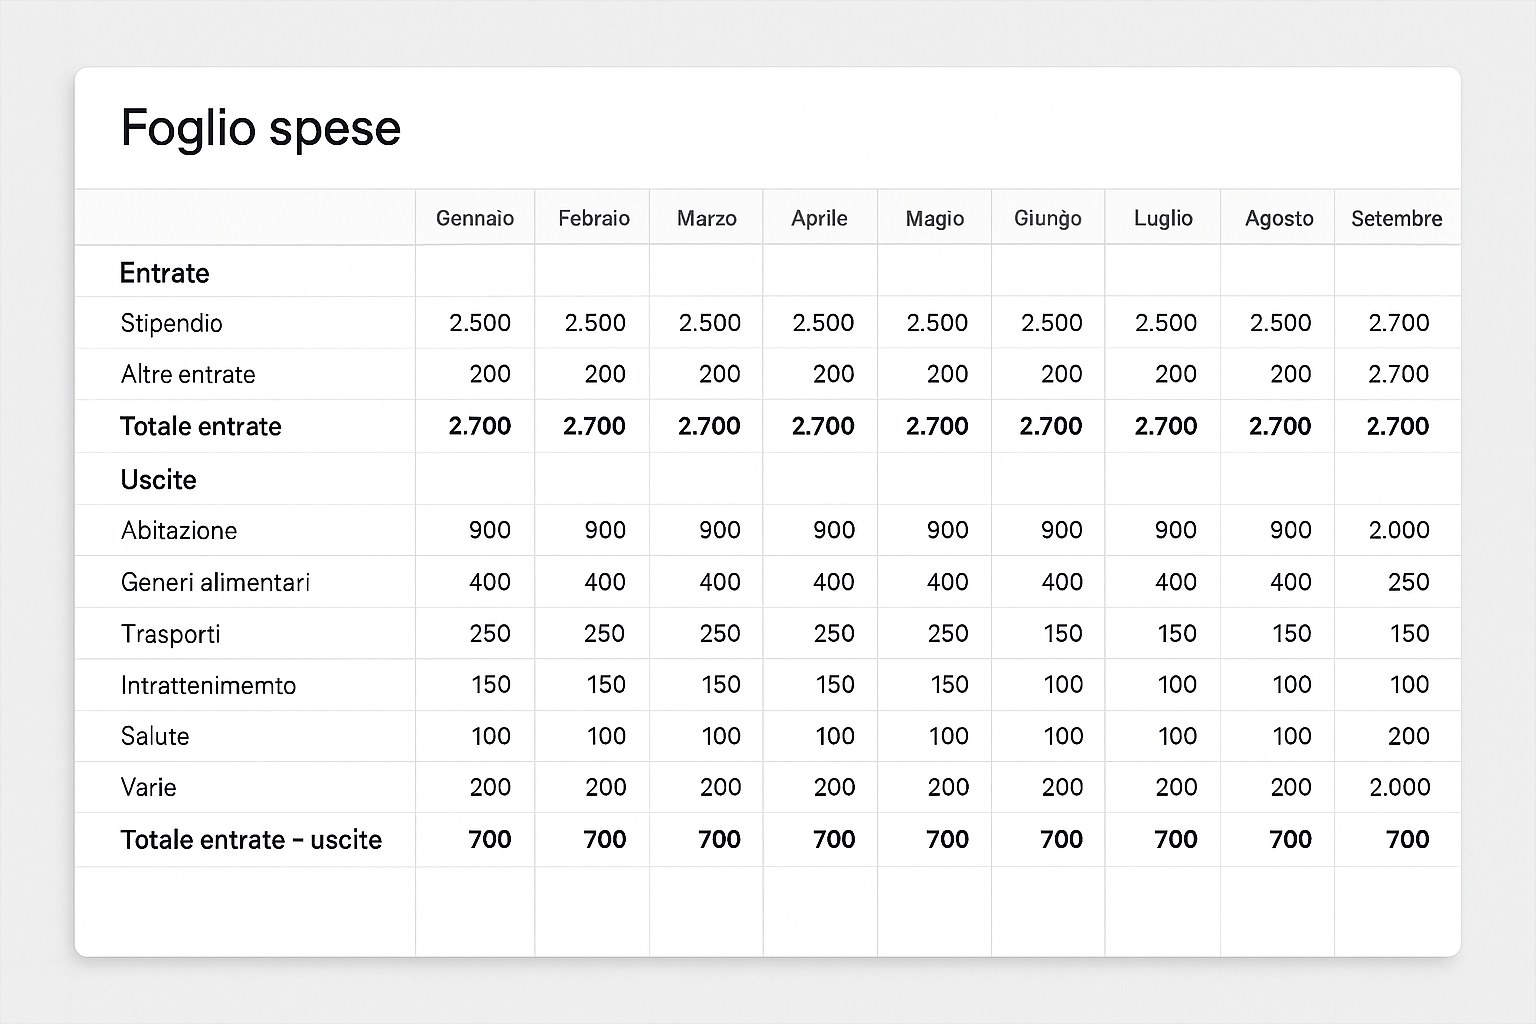This screenshot has height=1024, width=1536.
Task: Select the Intrattenimemto row label
Action: (208, 685)
